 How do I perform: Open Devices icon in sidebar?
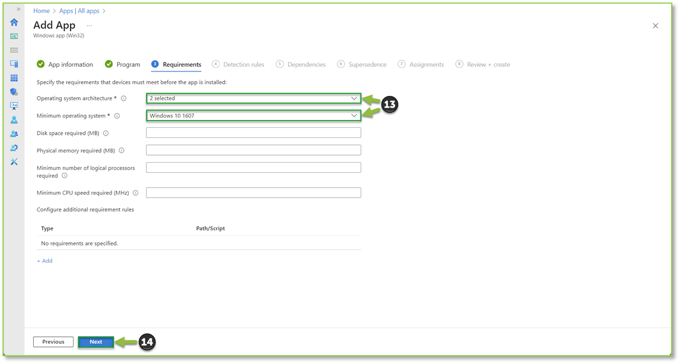coord(14,64)
